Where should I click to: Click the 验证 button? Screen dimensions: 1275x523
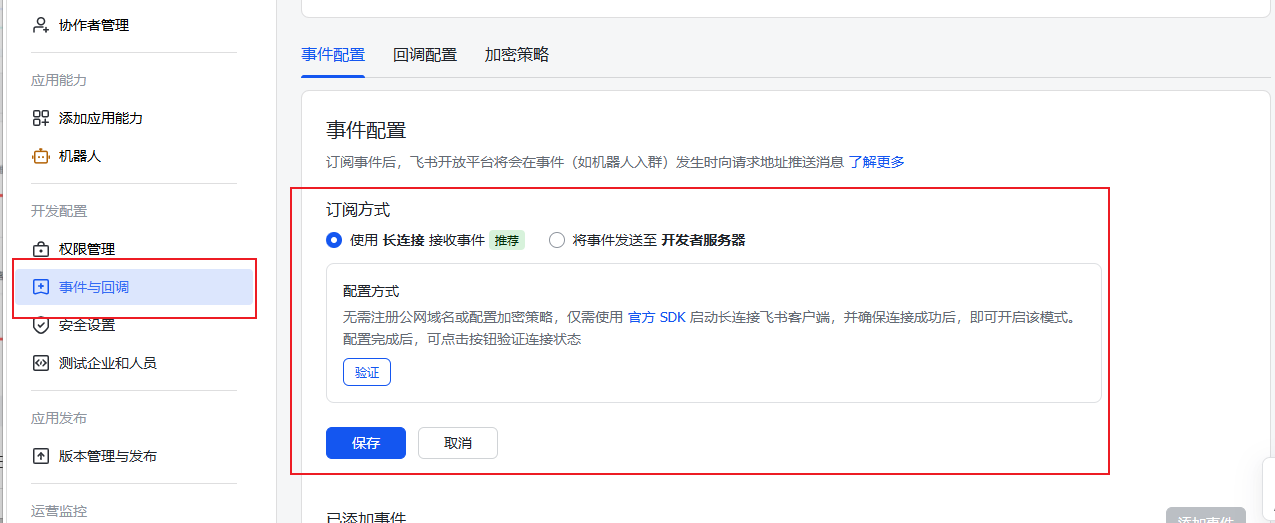(x=367, y=372)
